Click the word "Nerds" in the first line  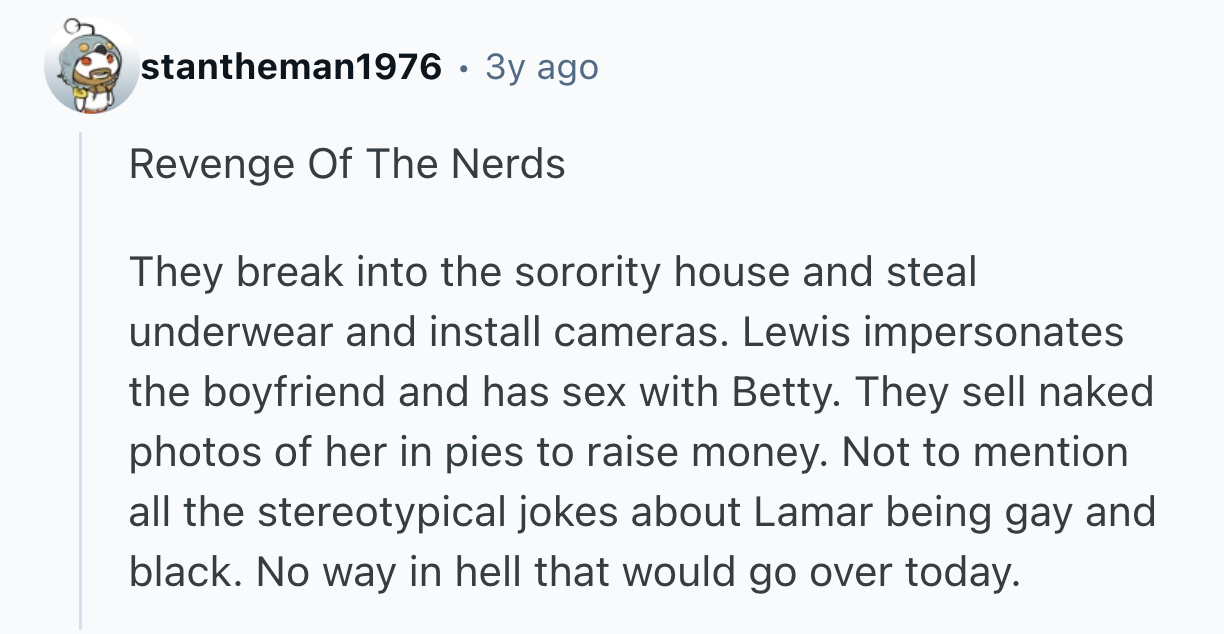click(507, 164)
